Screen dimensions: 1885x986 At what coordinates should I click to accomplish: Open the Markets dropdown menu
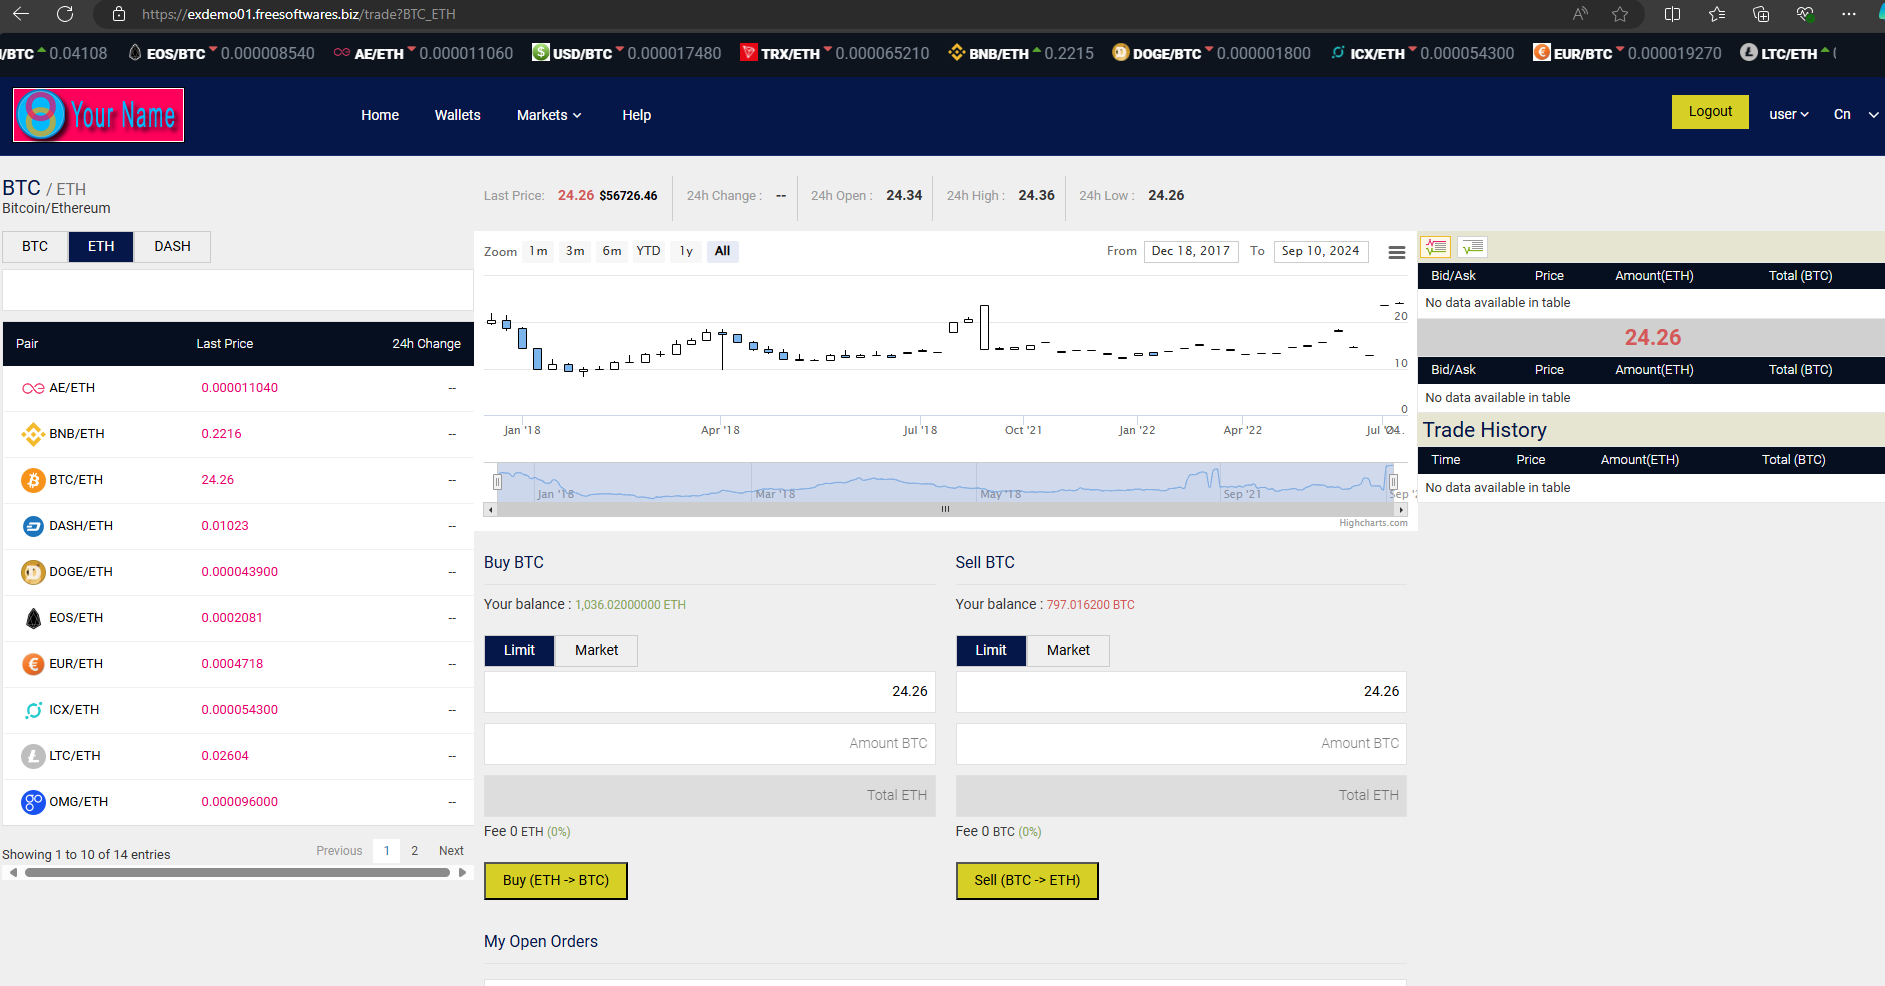548,115
